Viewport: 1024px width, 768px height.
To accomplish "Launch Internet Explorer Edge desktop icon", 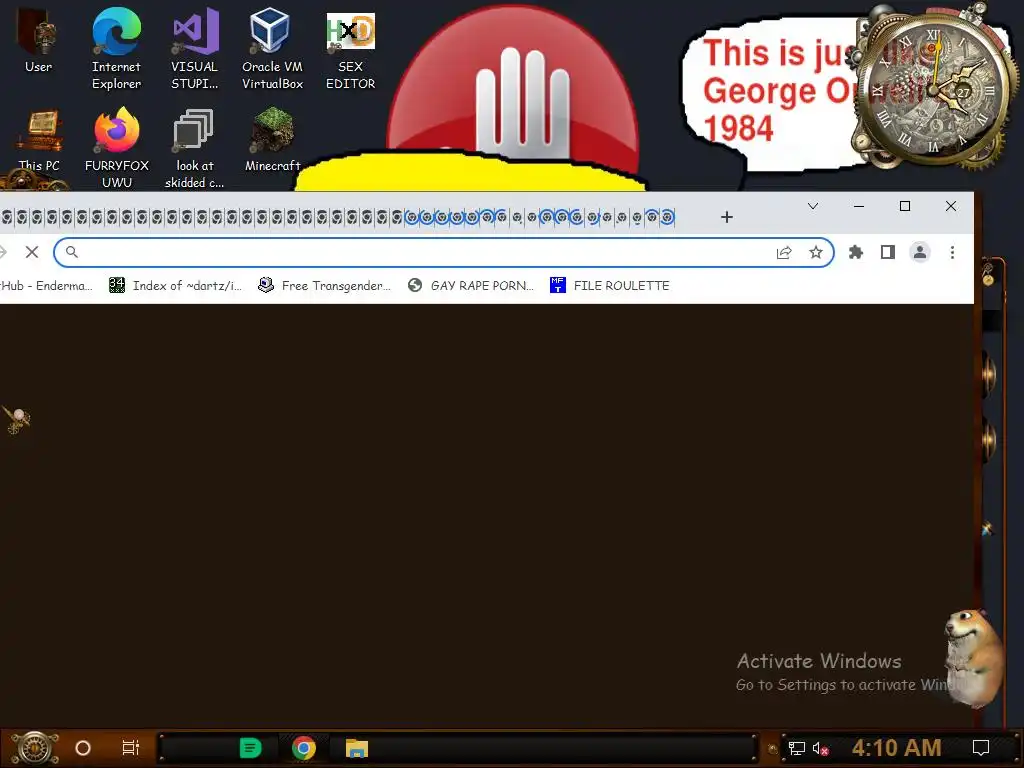I will 116,48.
